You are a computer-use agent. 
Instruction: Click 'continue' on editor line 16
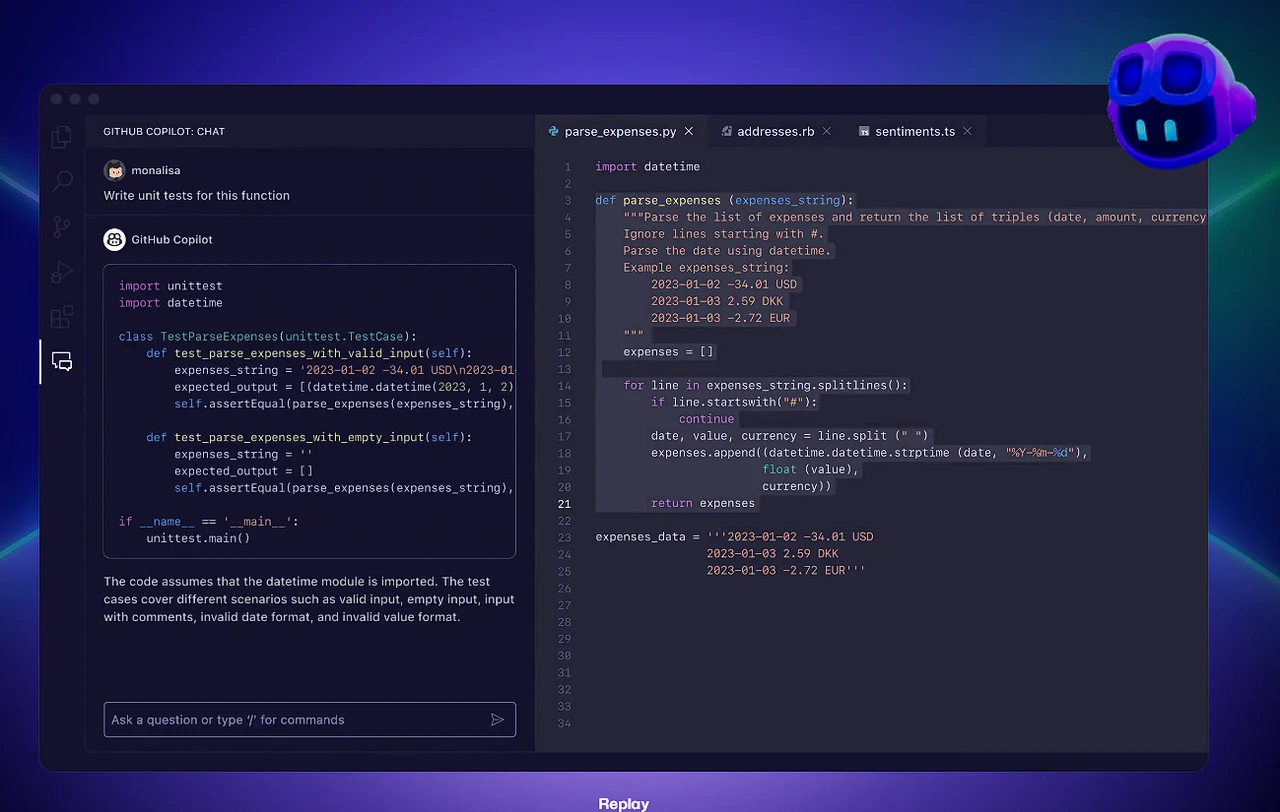707,419
